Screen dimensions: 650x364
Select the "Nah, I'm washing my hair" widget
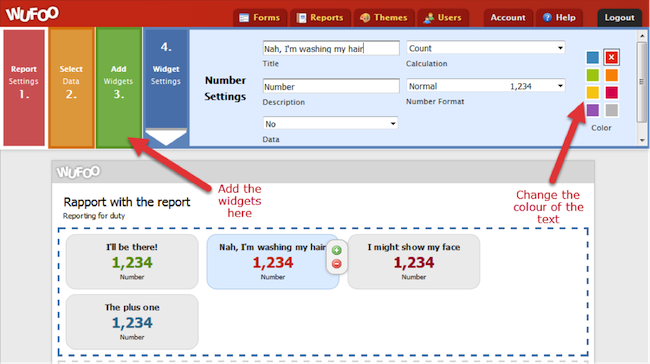(272, 262)
